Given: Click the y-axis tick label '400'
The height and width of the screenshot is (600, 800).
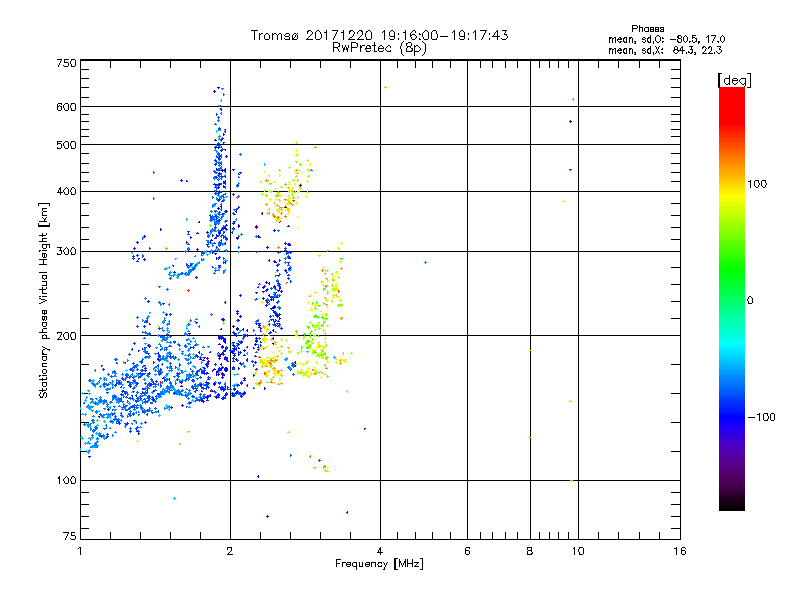Looking at the screenshot, I should click(x=67, y=192).
